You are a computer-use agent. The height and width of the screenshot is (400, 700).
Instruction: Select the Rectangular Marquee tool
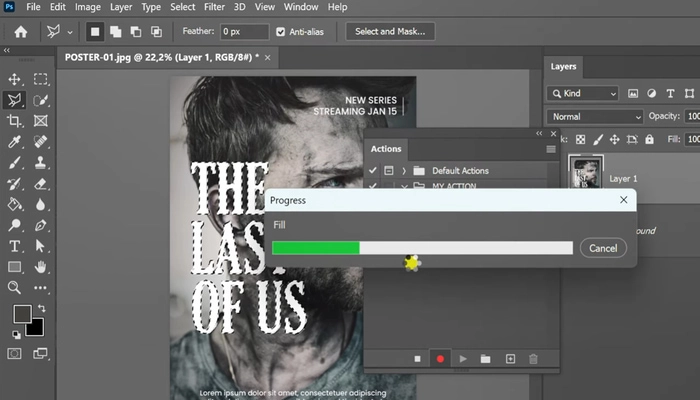click(x=41, y=79)
